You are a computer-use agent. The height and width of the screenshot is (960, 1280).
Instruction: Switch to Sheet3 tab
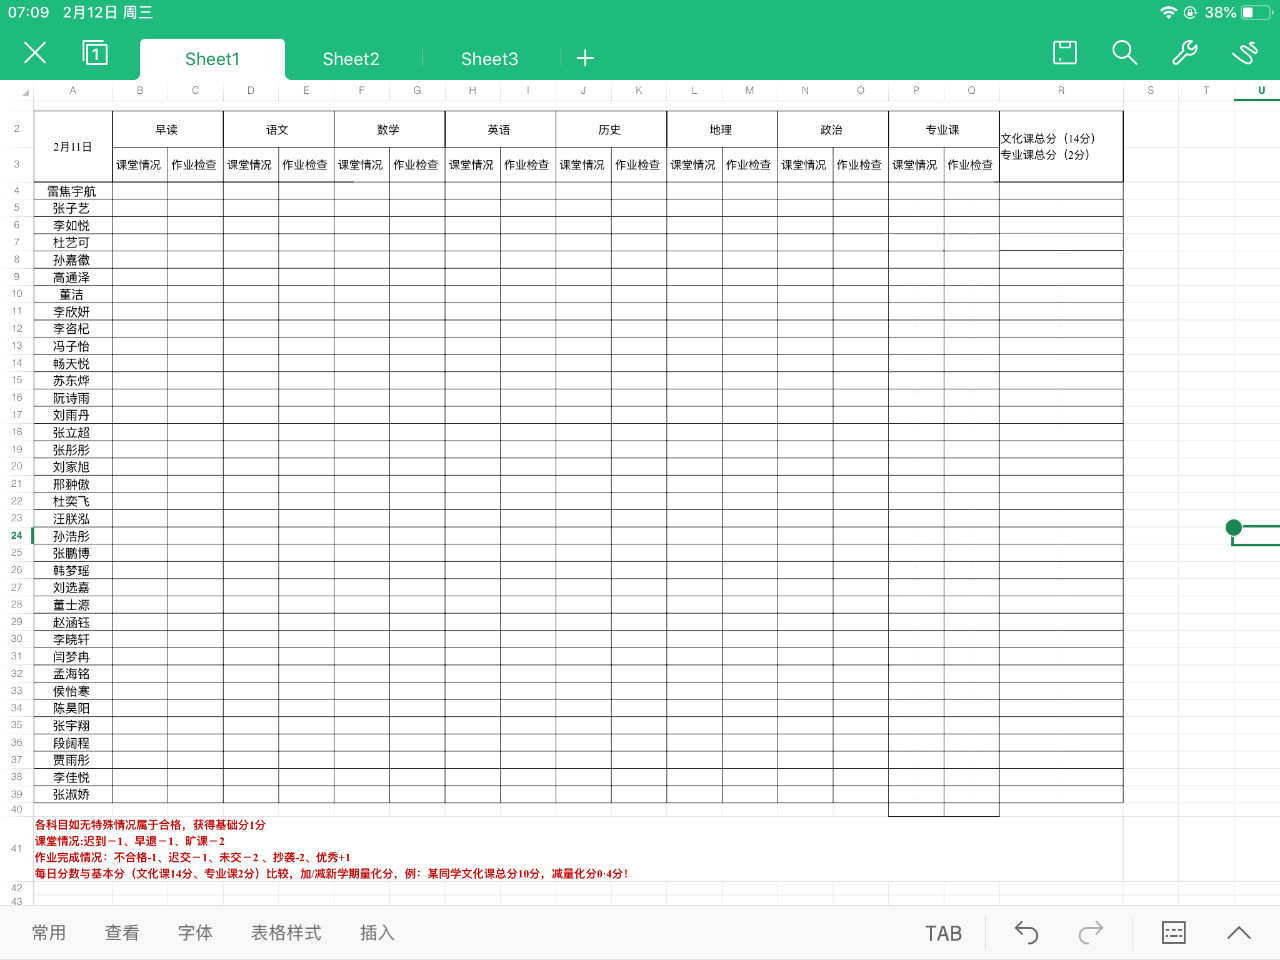coord(489,59)
